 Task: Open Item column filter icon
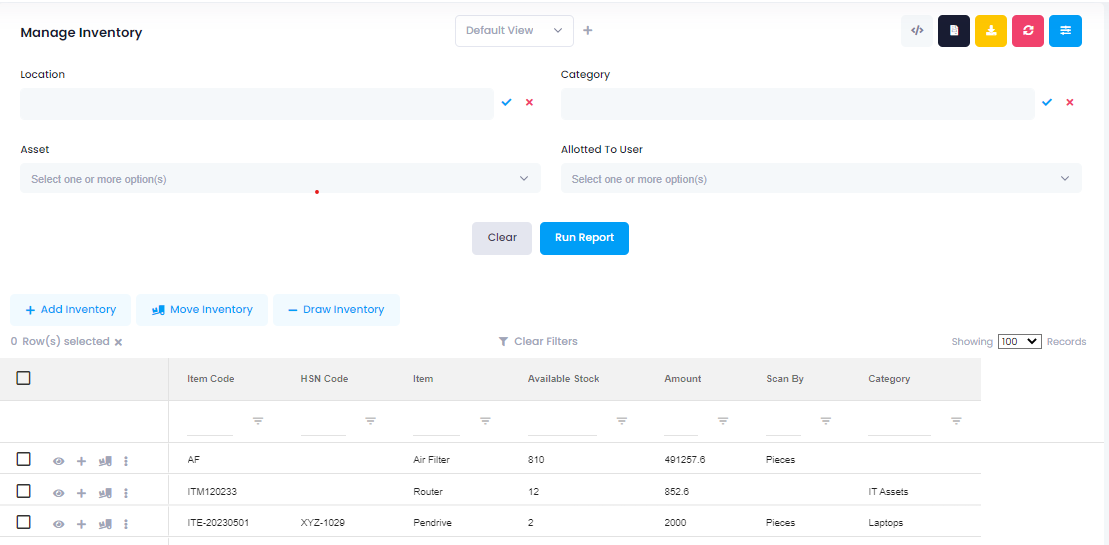click(485, 421)
